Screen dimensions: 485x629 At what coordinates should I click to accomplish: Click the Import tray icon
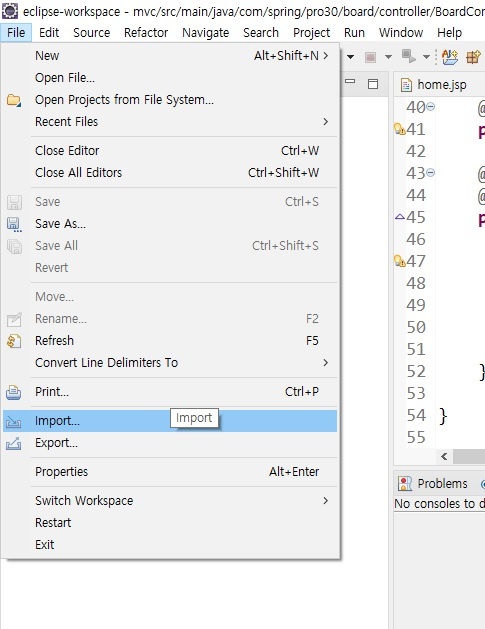click(14, 421)
